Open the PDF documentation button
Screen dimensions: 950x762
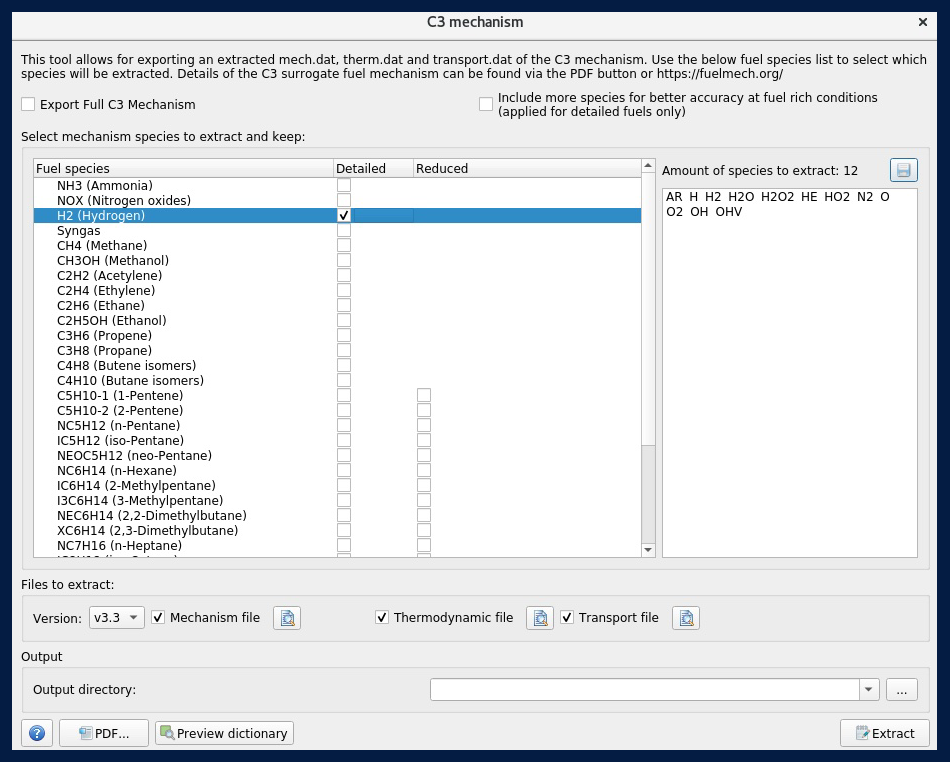point(104,734)
